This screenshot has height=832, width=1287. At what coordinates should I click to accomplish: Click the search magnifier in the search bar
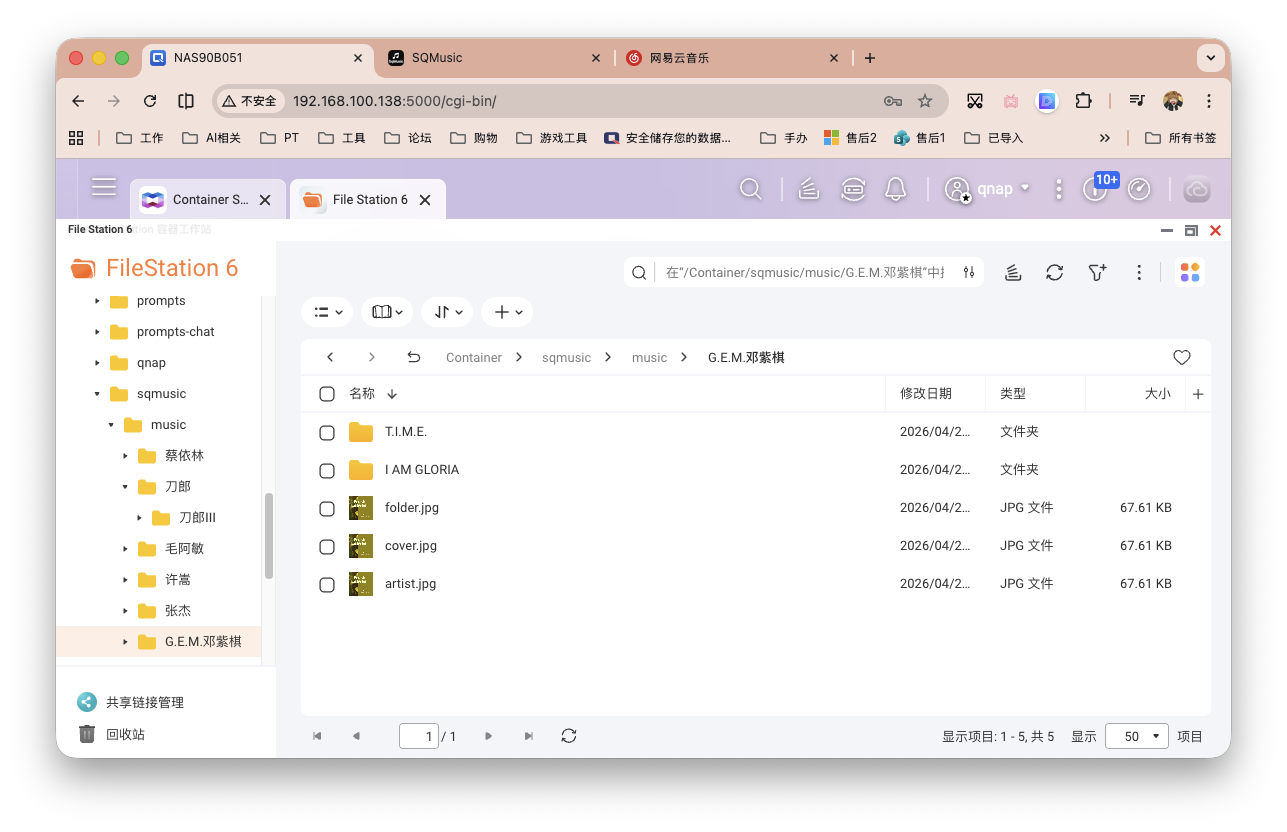click(639, 271)
